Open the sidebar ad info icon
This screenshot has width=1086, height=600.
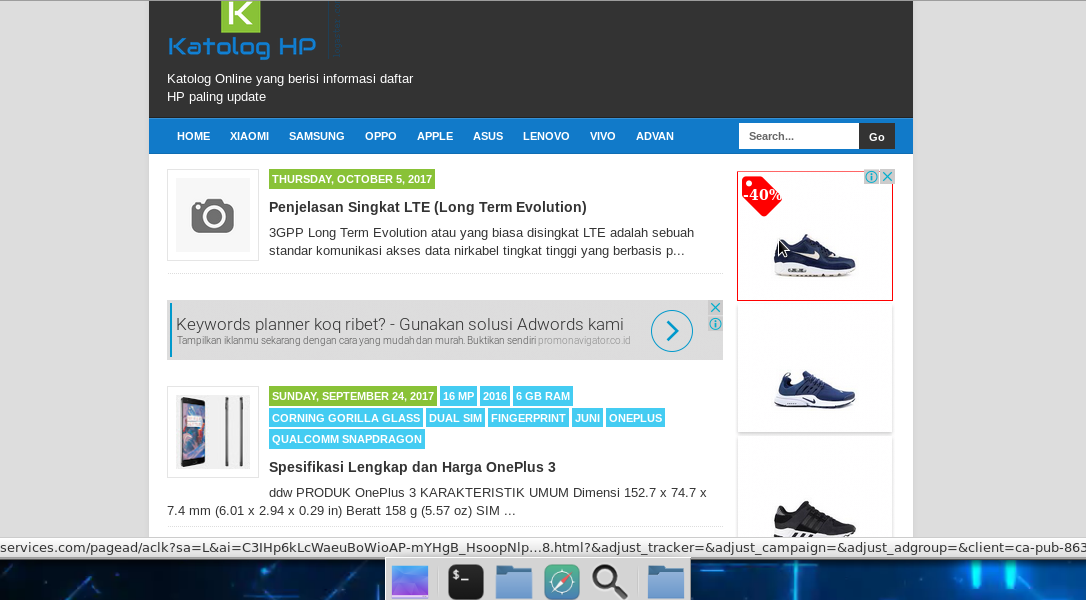tap(871, 177)
